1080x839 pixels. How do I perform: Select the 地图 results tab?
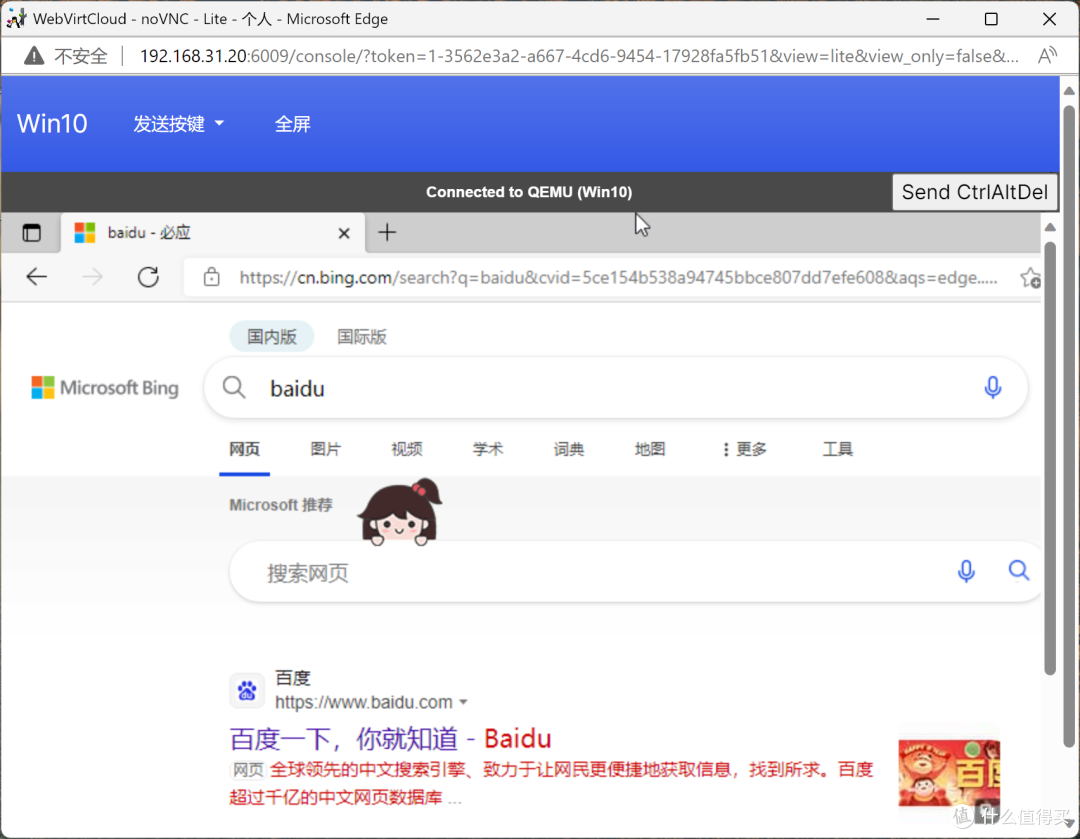650,449
